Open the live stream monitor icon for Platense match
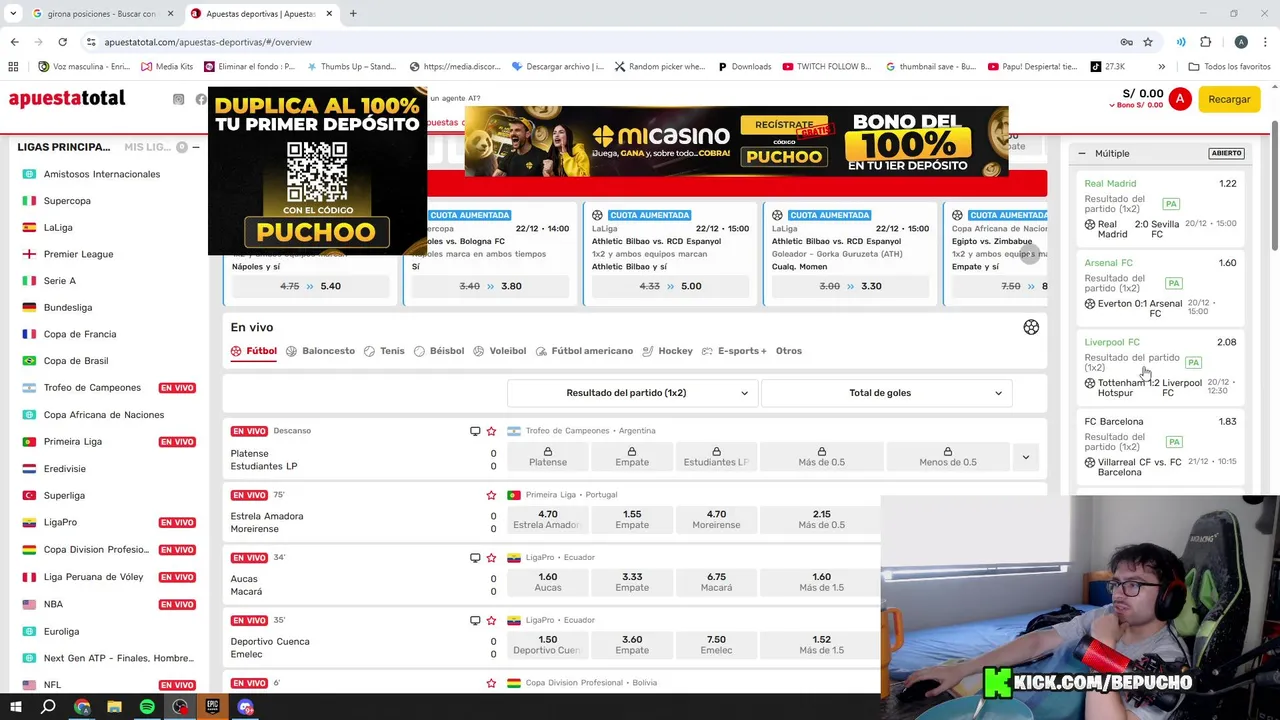The height and width of the screenshot is (720, 1280). tap(475, 431)
